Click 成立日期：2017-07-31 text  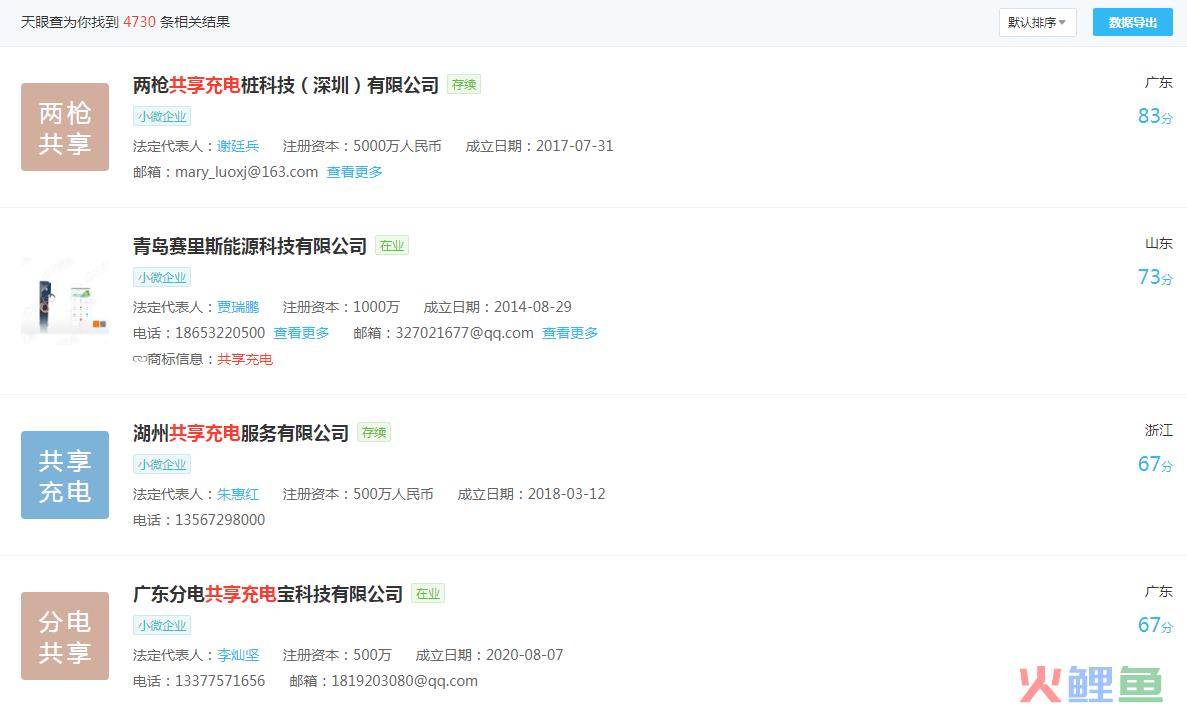[x=539, y=146]
